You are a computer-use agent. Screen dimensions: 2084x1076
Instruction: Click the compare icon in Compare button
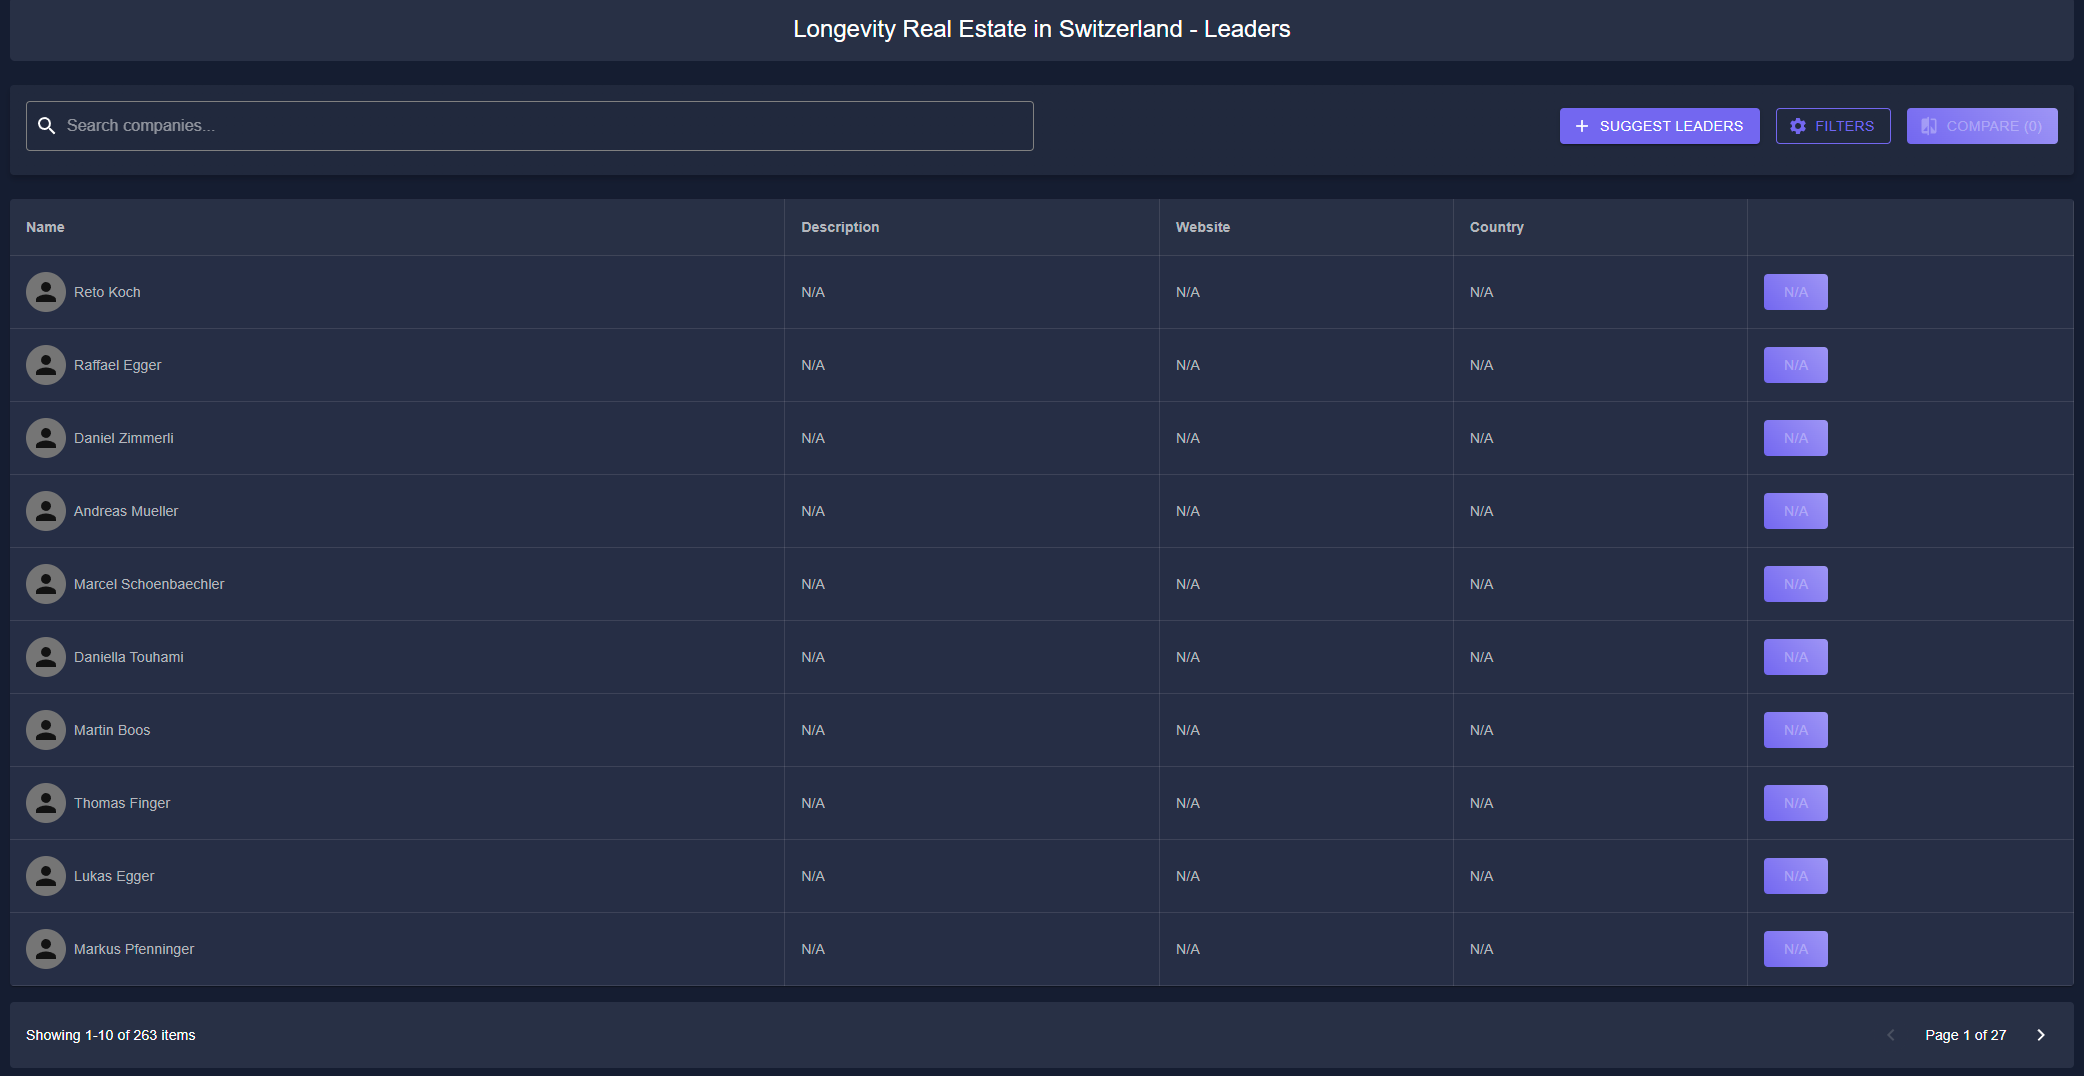point(1929,126)
